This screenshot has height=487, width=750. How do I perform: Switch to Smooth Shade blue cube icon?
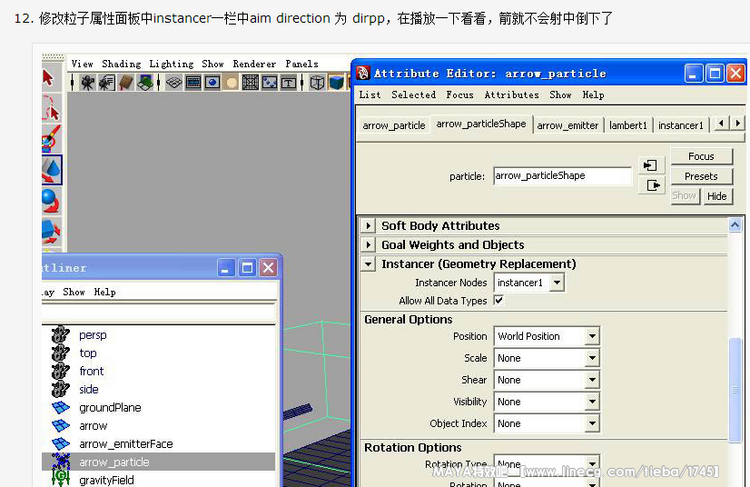click(337, 83)
